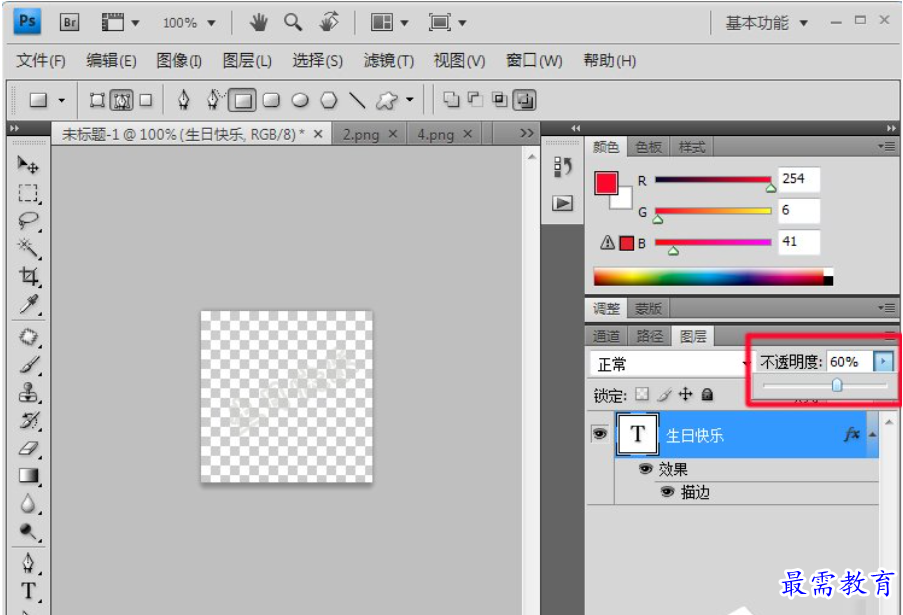Open the 正常 blend mode dropdown
The image size is (903, 615).
(x=670, y=364)
